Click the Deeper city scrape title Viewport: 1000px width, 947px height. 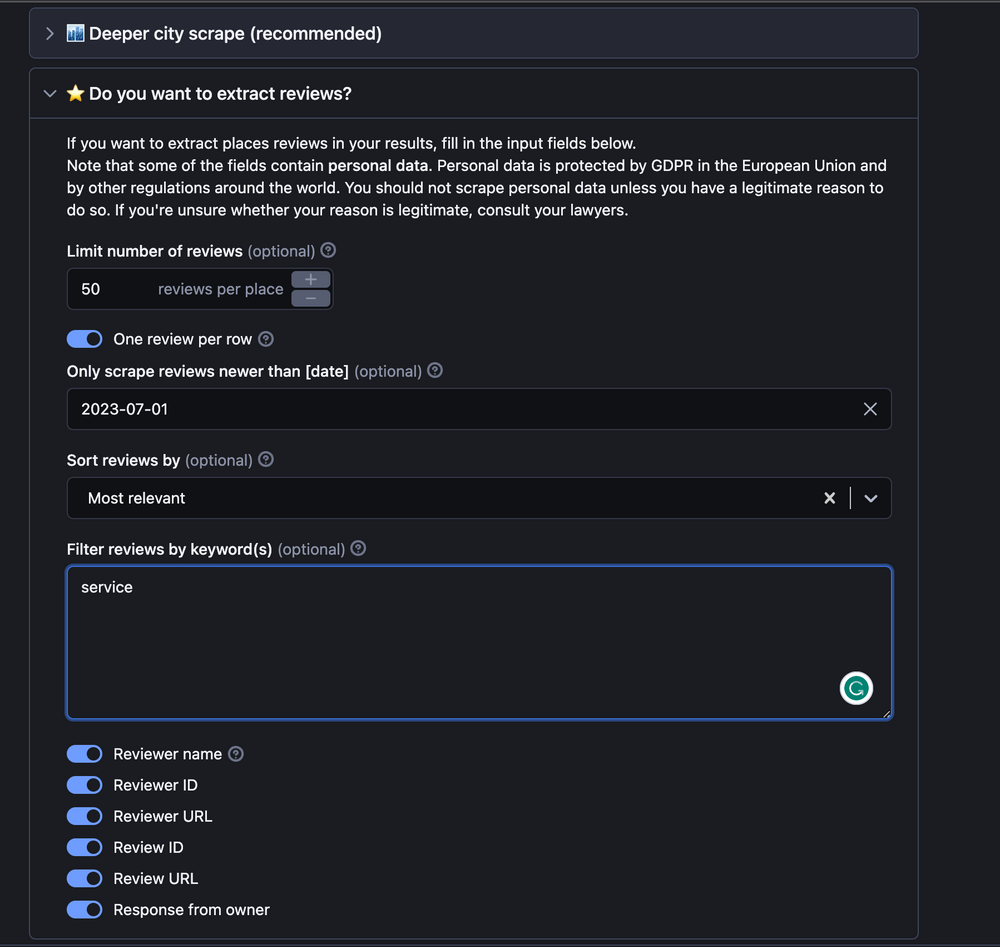tap(235, 34)
